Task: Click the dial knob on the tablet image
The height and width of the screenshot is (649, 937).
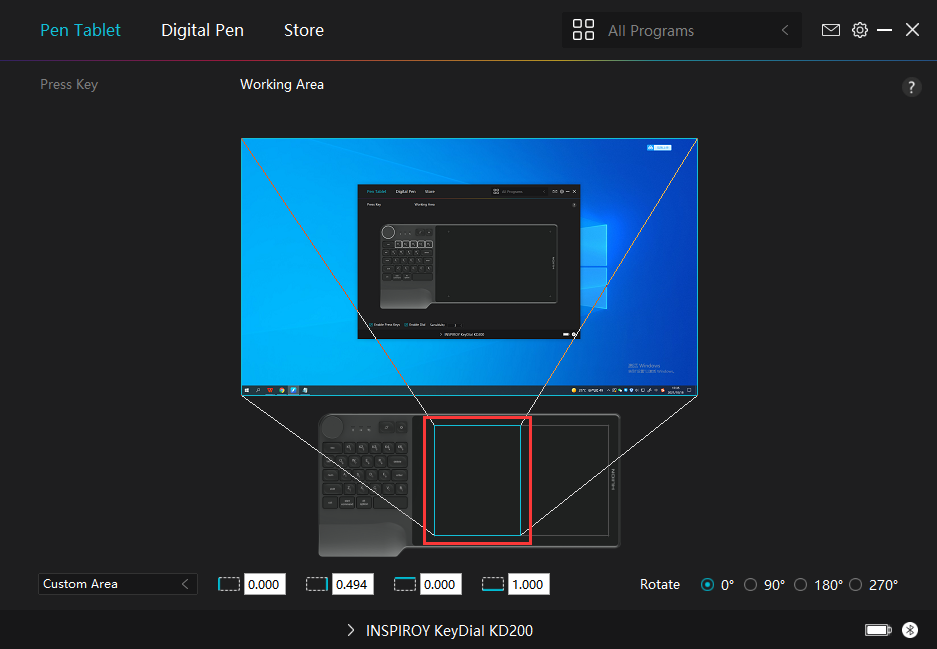Action: point(332,427)
